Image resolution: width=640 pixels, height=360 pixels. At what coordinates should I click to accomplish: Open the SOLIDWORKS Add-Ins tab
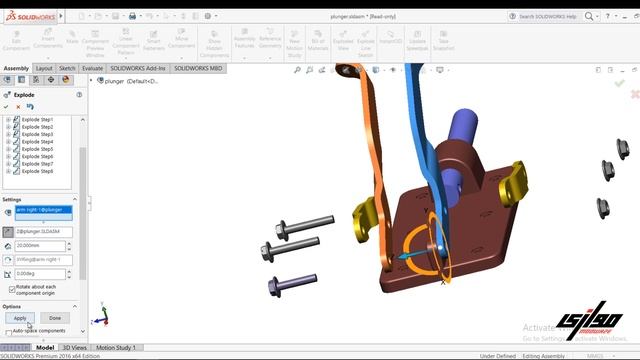tap(138, 68)
